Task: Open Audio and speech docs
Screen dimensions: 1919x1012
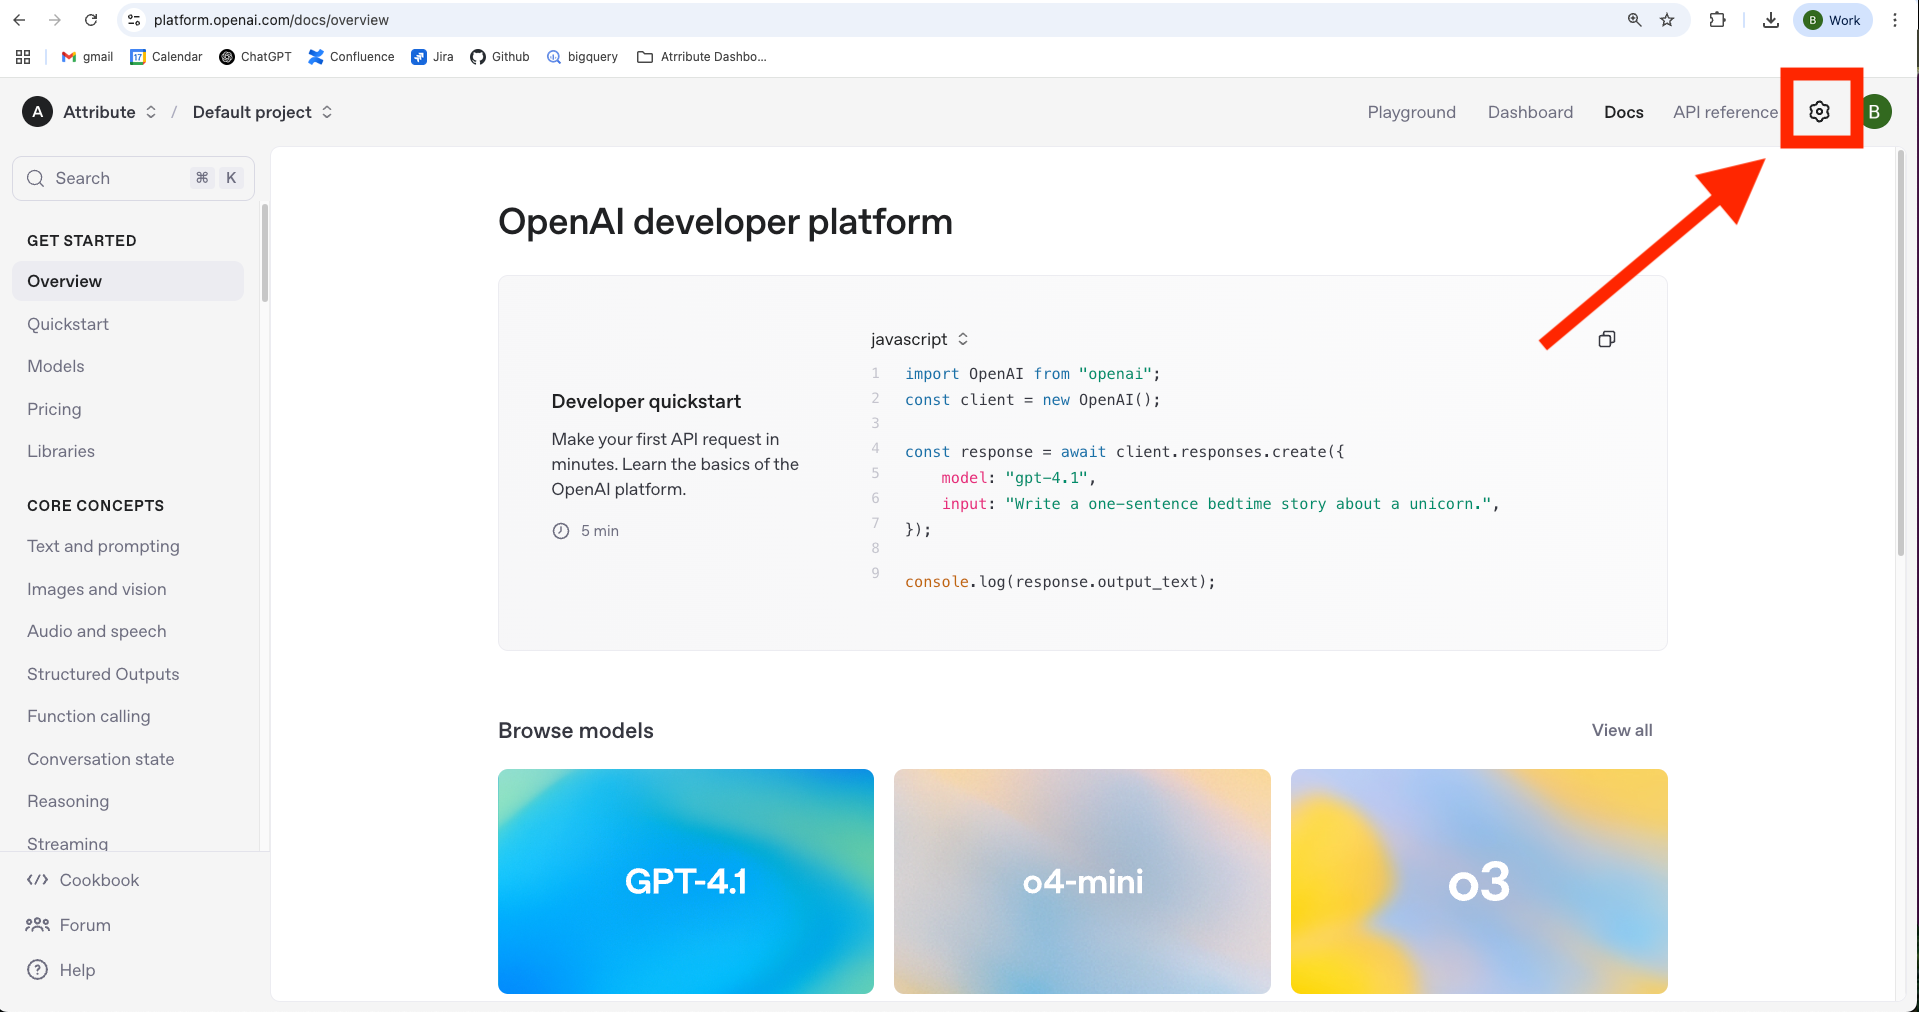Action: click(x=97, y=631)
